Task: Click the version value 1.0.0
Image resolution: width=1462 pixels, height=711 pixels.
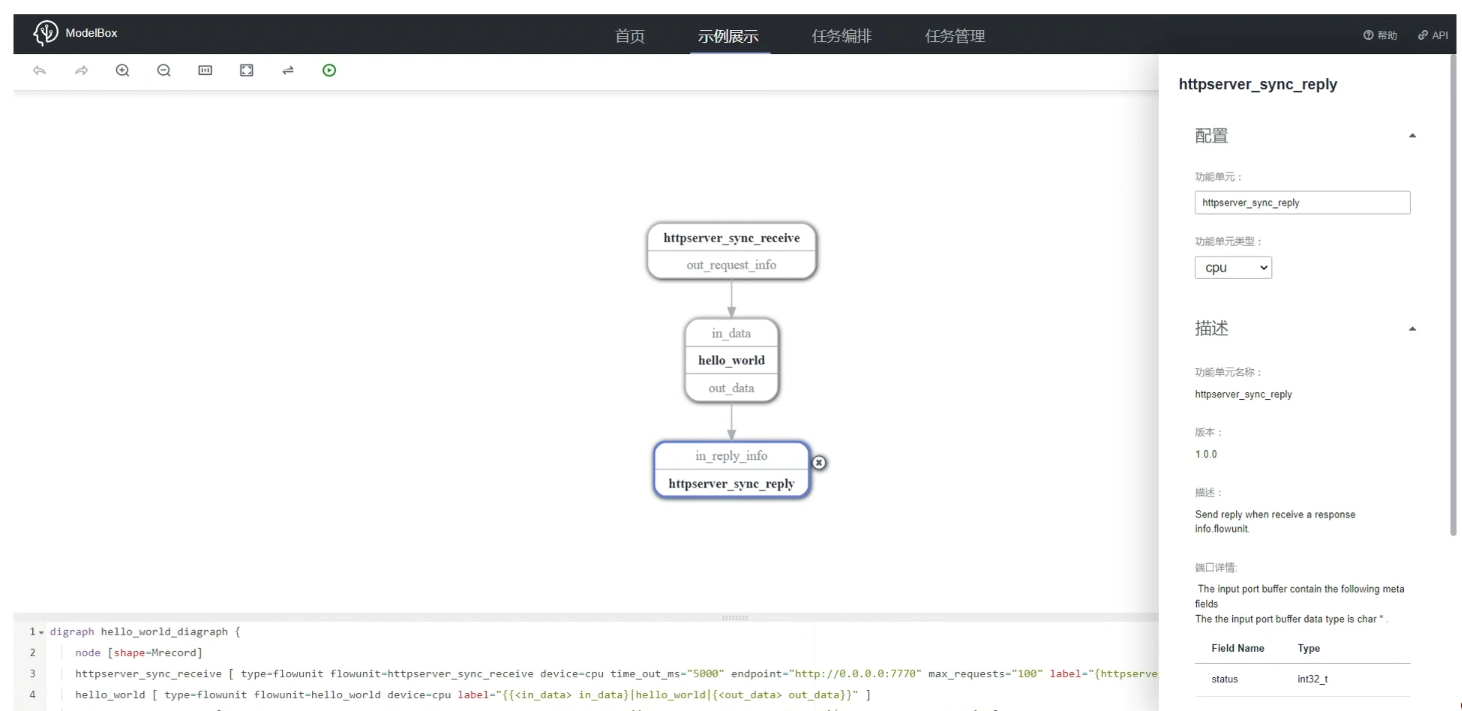Action: tap(1206, 454)
